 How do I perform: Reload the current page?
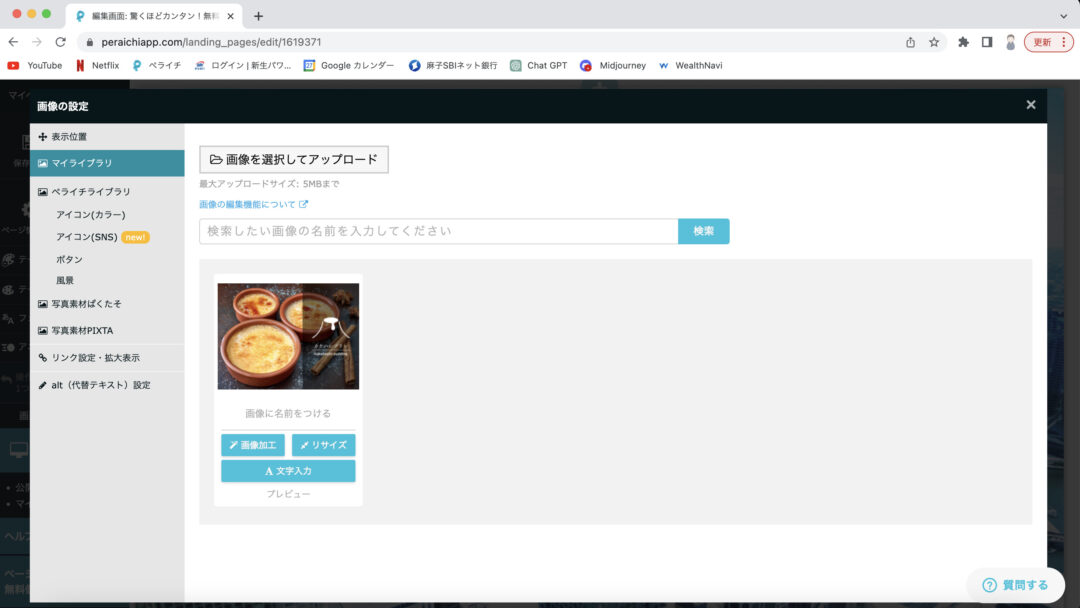61,42
